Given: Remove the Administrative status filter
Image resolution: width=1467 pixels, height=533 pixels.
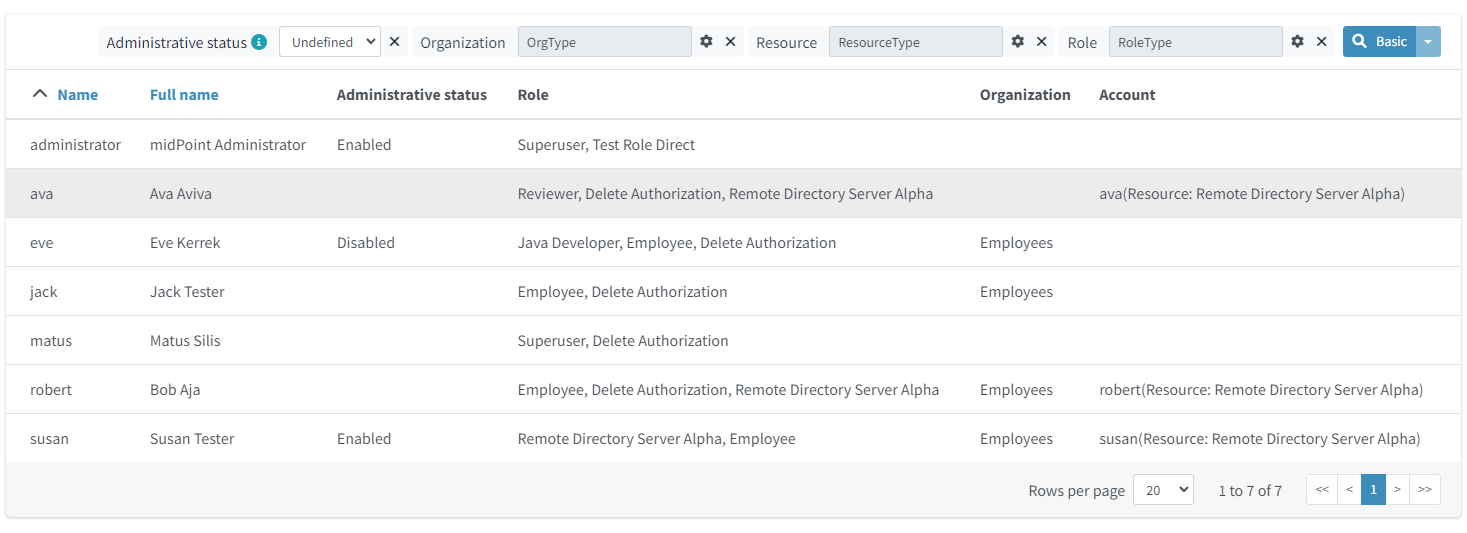Looking at the screenshot, I should [x=394, y=42].
